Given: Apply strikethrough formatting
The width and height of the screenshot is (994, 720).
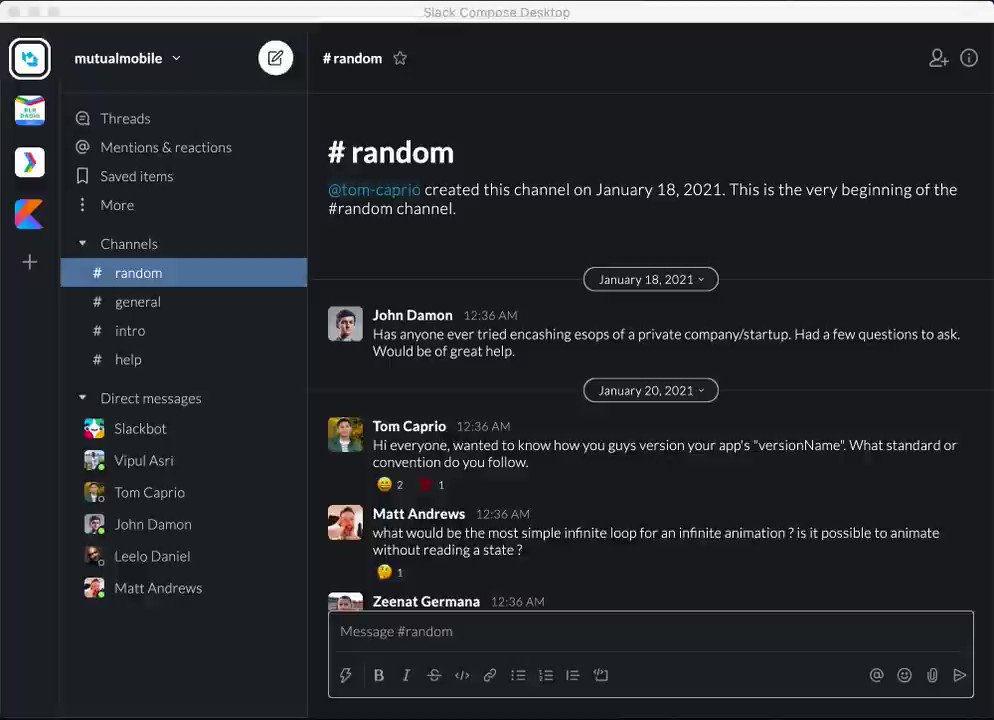Looking at the screenshot, I should tap(434, 676).
